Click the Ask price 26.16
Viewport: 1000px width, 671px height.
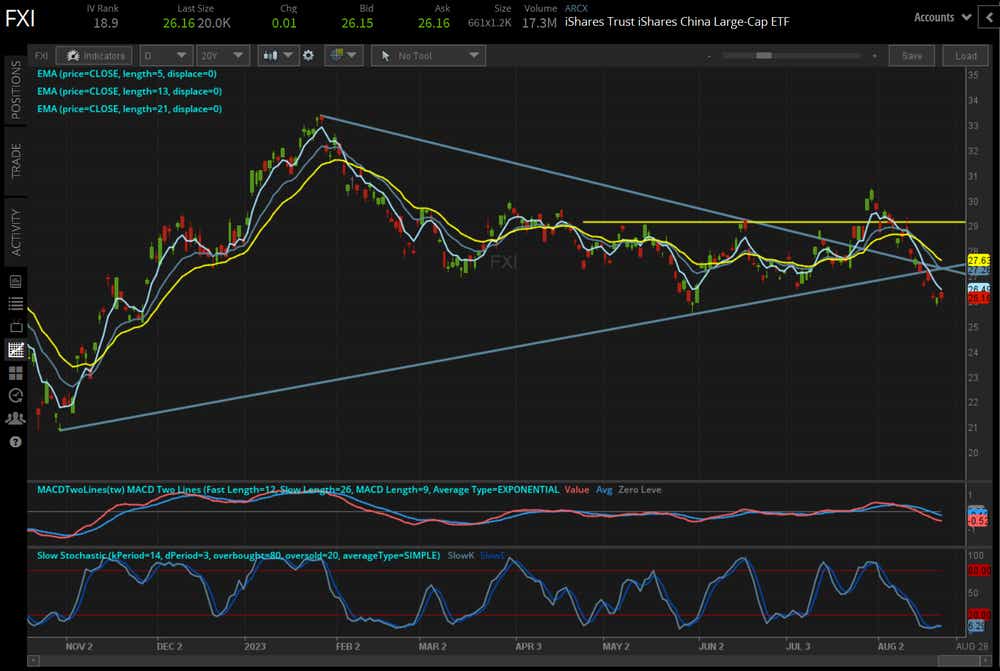[x=434, y=24]
